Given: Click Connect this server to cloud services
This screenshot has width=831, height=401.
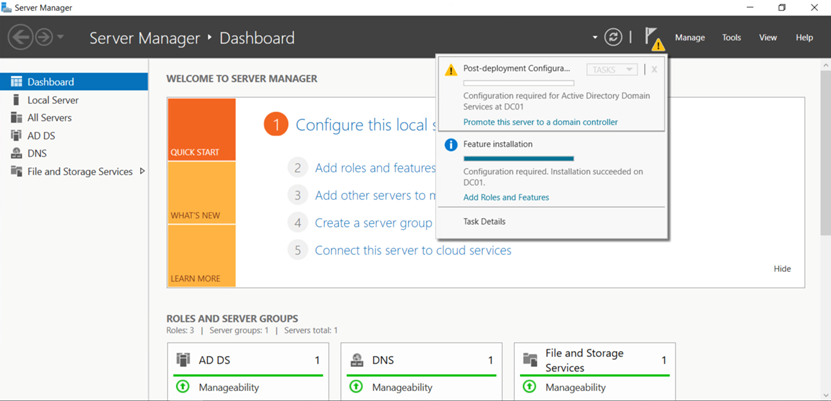Looking at the screenshot, I should click(413, 250).
